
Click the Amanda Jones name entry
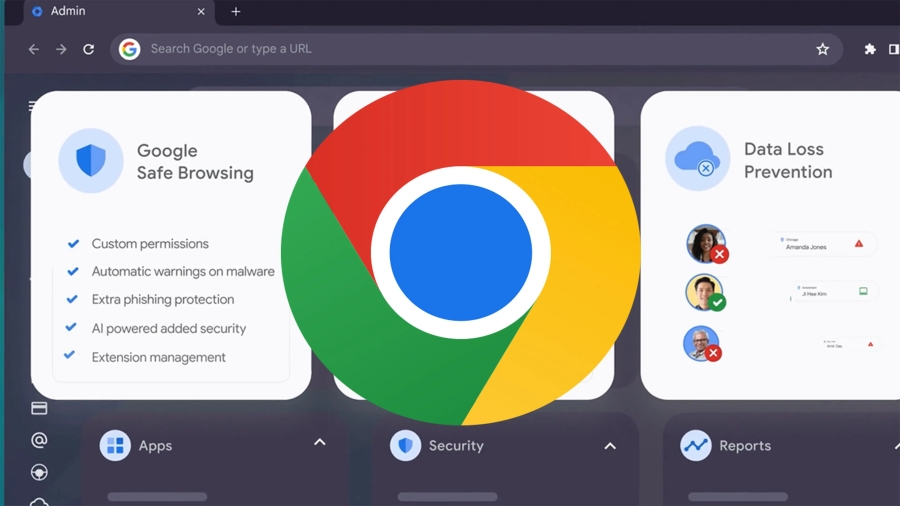806,247
